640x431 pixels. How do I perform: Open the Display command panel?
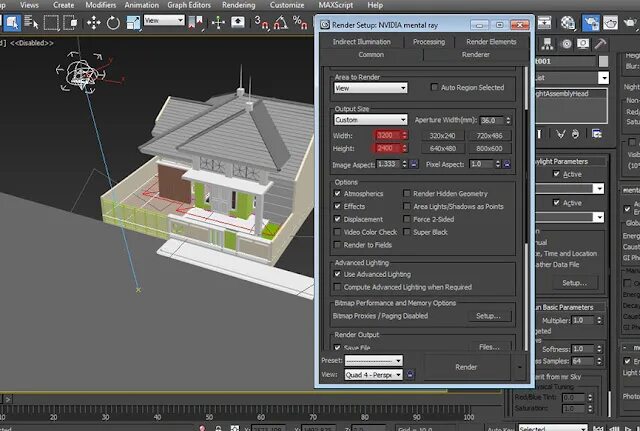(583, 44)
